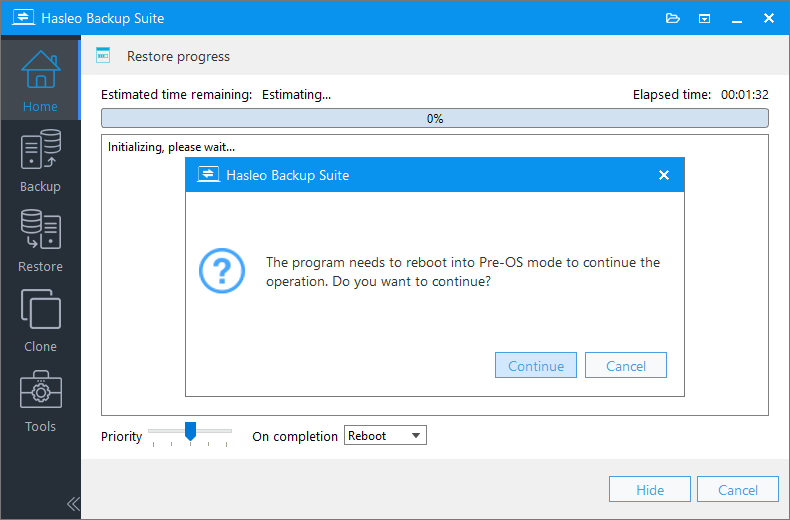Open the Tools section in the sidebar
Screen dimensions: 790x520
[40, 401]
